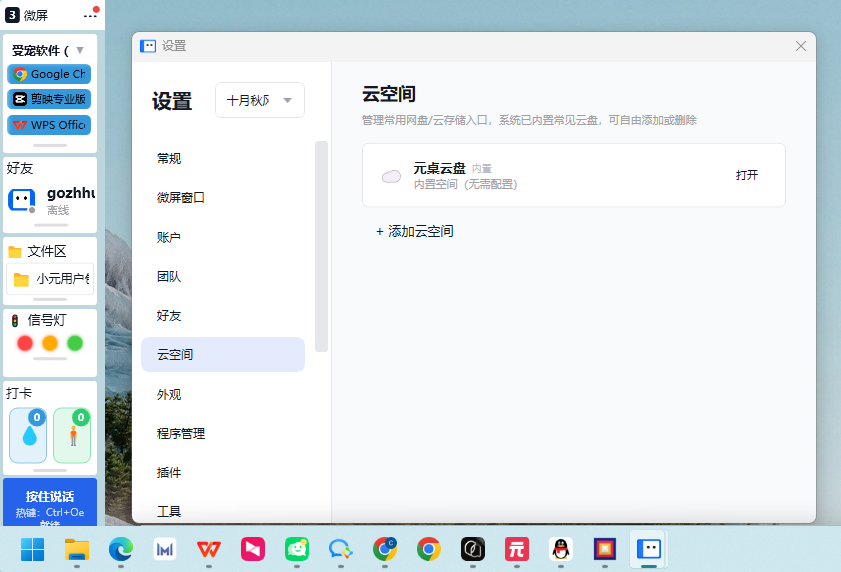
Task: Click the orange signal light
Action: point(50,343)
